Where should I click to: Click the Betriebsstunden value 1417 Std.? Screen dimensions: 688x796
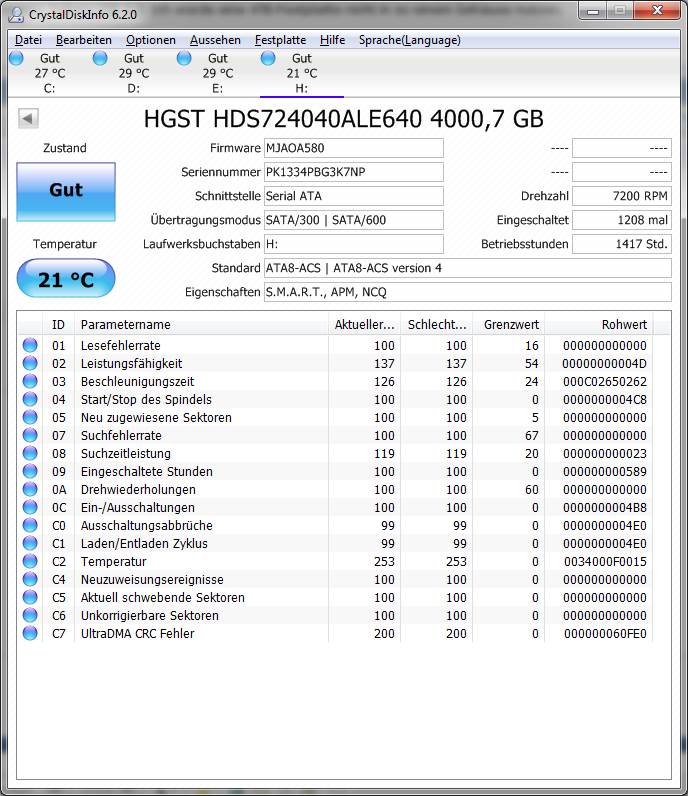click(621, 244)
